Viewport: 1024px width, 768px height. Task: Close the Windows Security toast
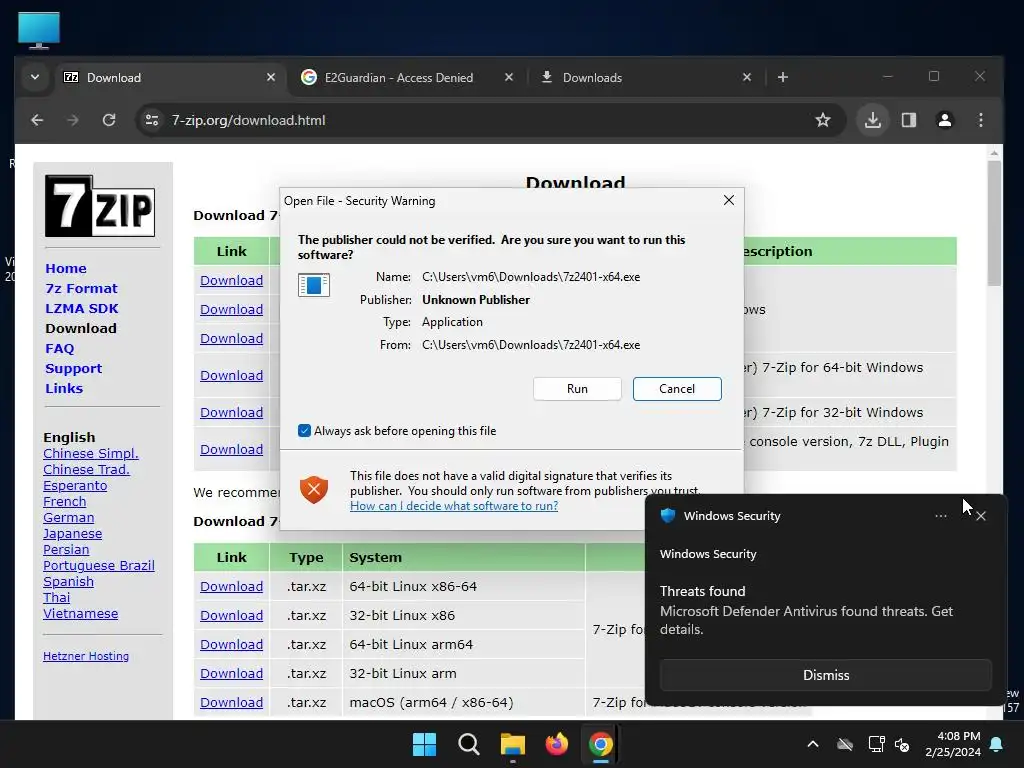tap(981, 516)
